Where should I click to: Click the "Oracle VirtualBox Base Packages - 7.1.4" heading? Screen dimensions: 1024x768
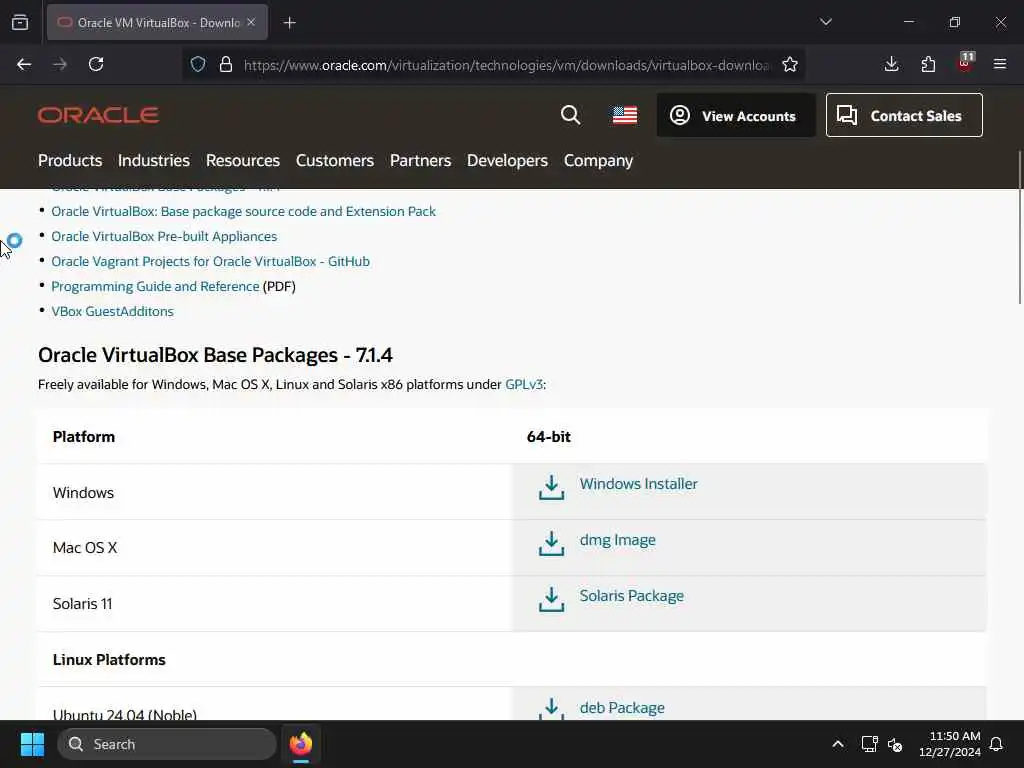click(x=216, y=355)
